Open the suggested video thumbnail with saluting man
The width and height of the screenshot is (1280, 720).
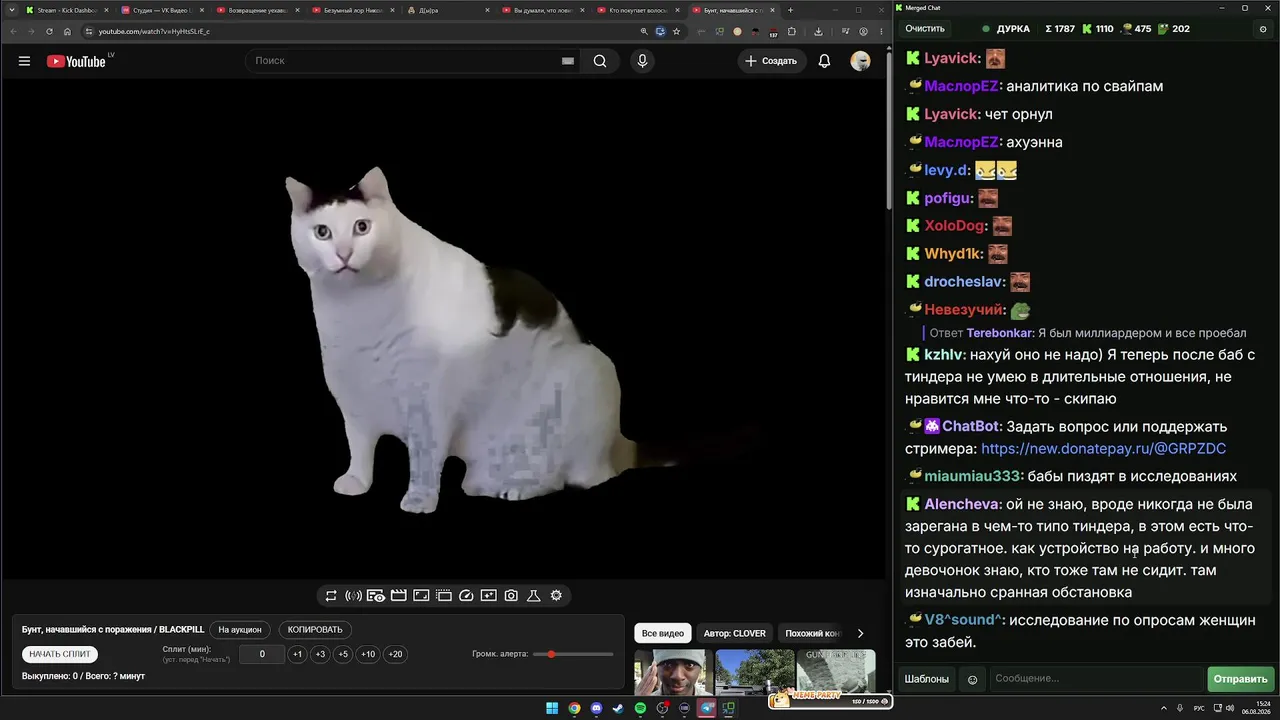(673, 672)
